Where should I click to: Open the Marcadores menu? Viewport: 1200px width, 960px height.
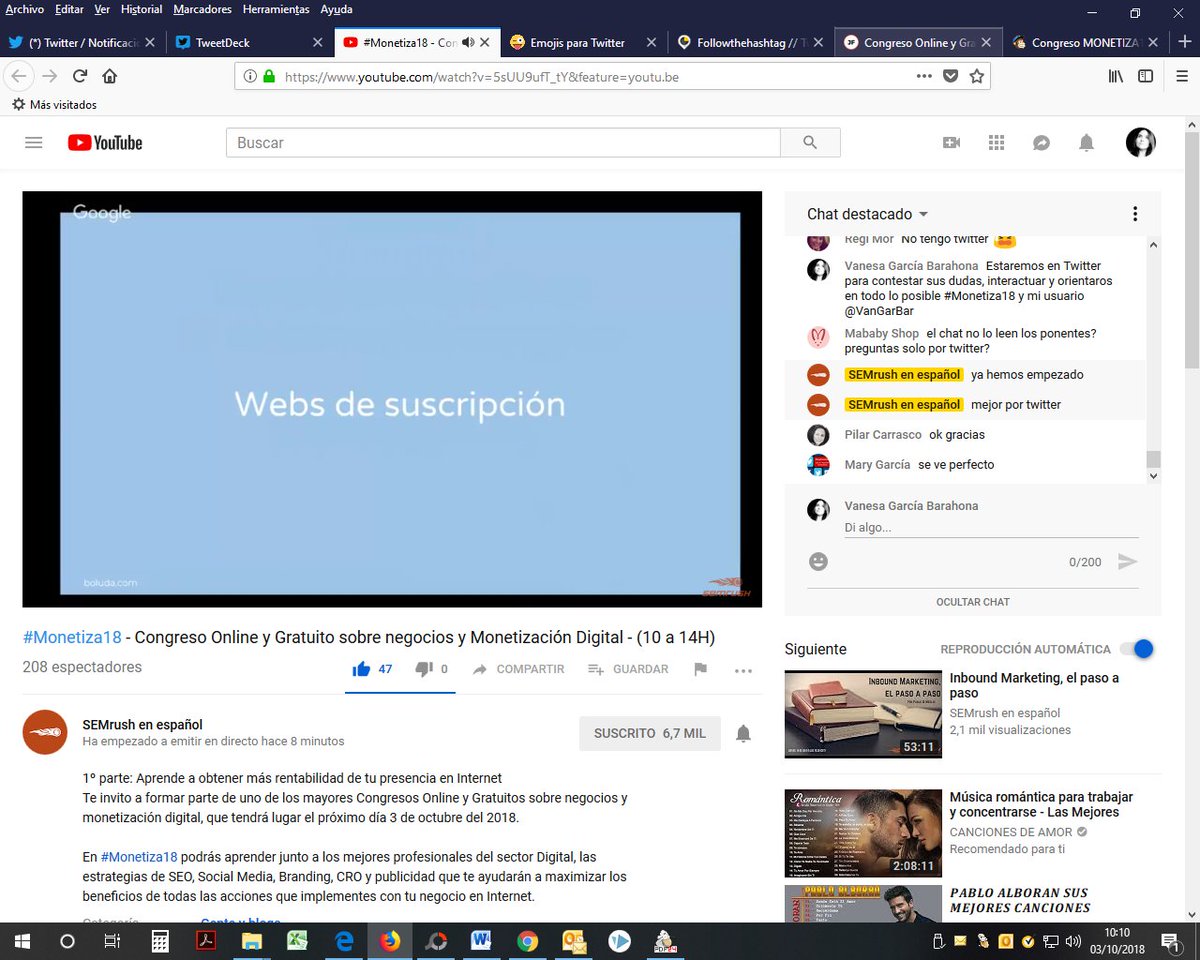click(202, 9)
